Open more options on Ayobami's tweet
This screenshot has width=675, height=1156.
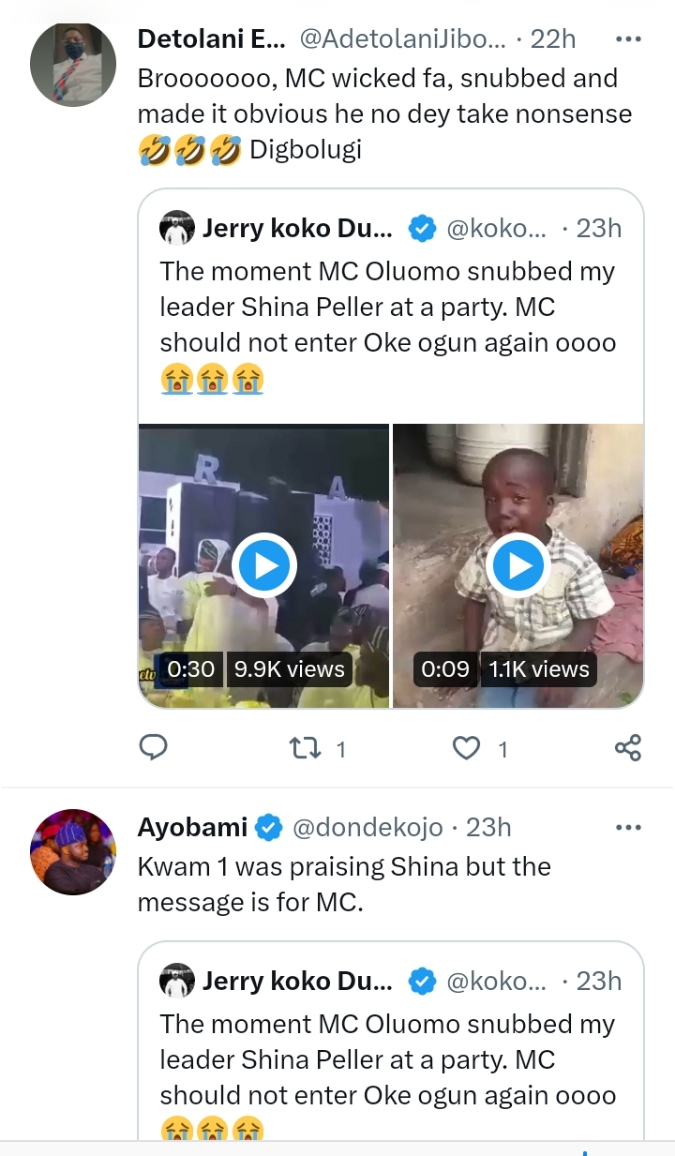[627, 827]
